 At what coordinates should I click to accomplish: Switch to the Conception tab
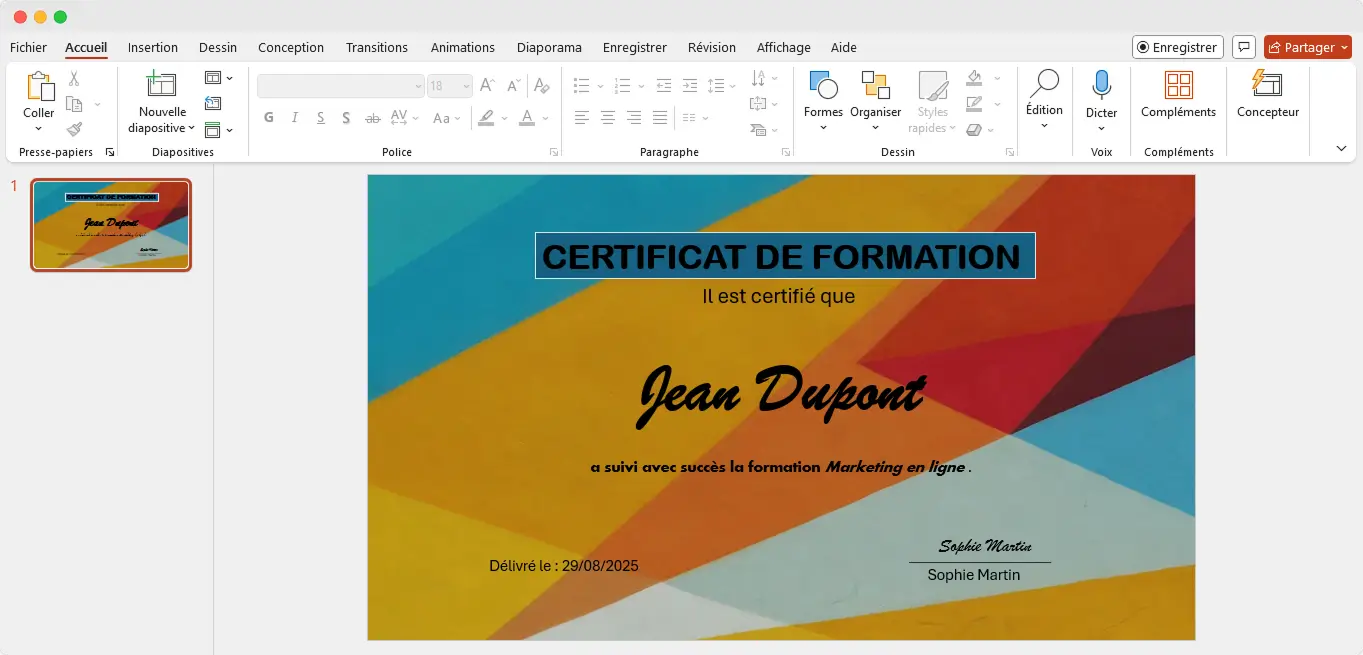point(291,47)
